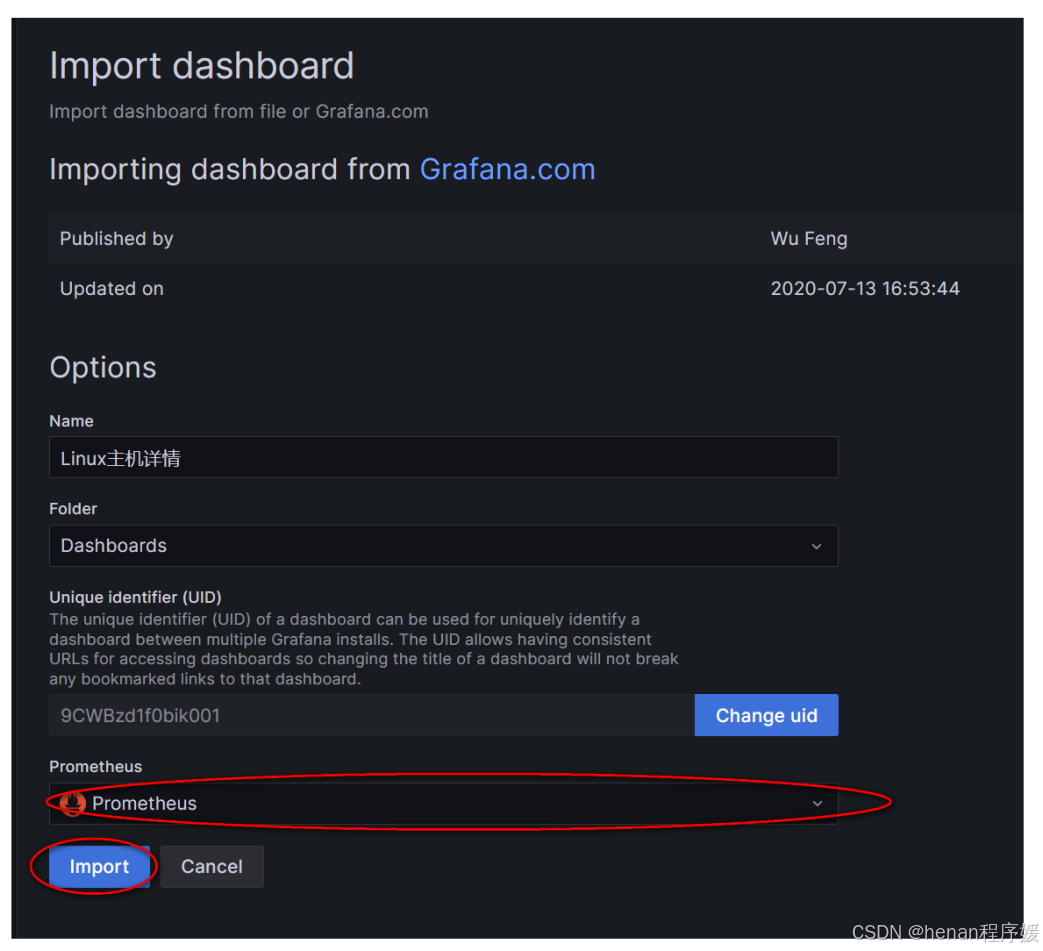Image resolution: width=1043 pixels, height=951 pixels.
Task: Click the Change uid button
Action: tap(766, 716)
